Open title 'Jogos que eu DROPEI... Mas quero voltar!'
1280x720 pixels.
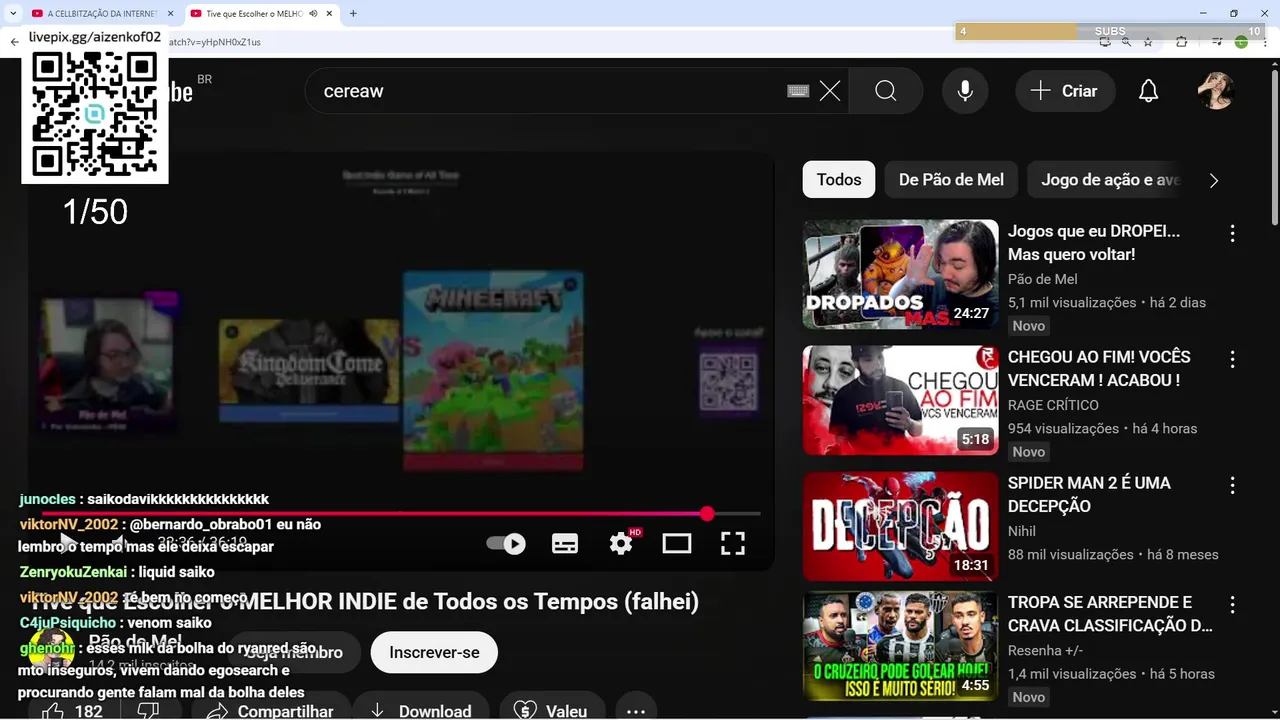click(x=1094, y=243)
